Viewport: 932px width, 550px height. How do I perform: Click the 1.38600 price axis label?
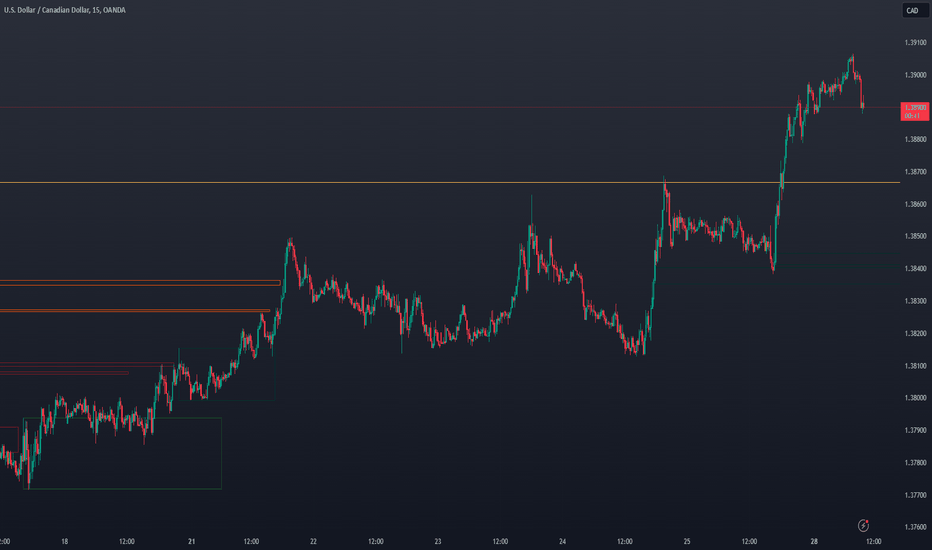click(915, 204)
